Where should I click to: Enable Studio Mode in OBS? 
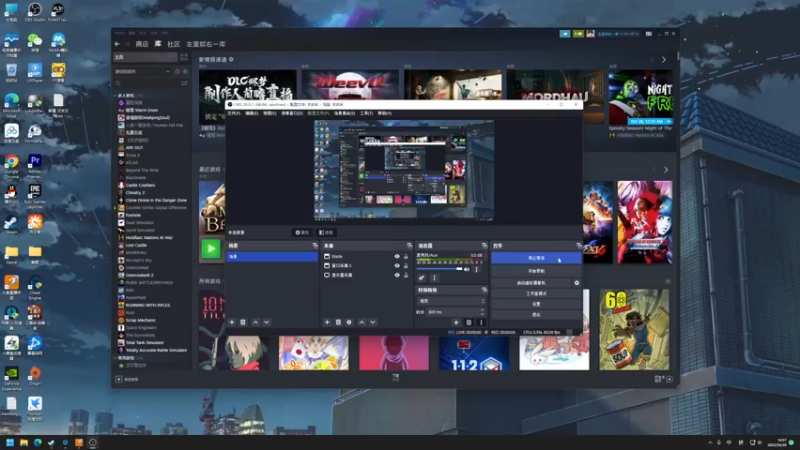536,293
